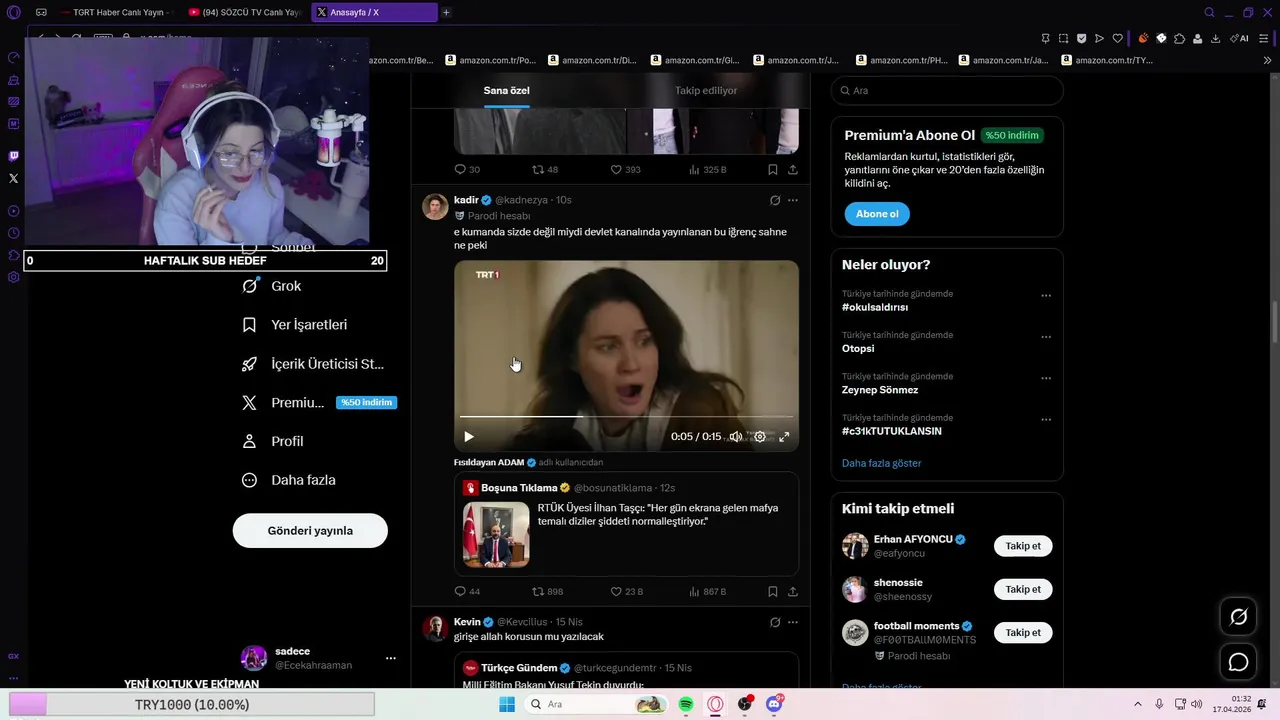Take a snapshot with the toolbar icon
Viewport: 1280px width, 720px height.
pos(1063,39)
